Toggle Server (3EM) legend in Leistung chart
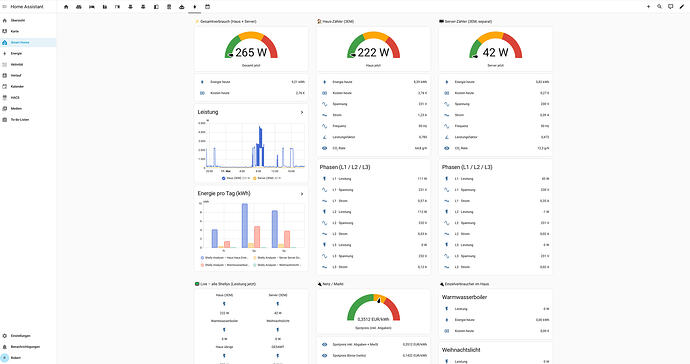 pyautogui.click(x=267, y=178)
